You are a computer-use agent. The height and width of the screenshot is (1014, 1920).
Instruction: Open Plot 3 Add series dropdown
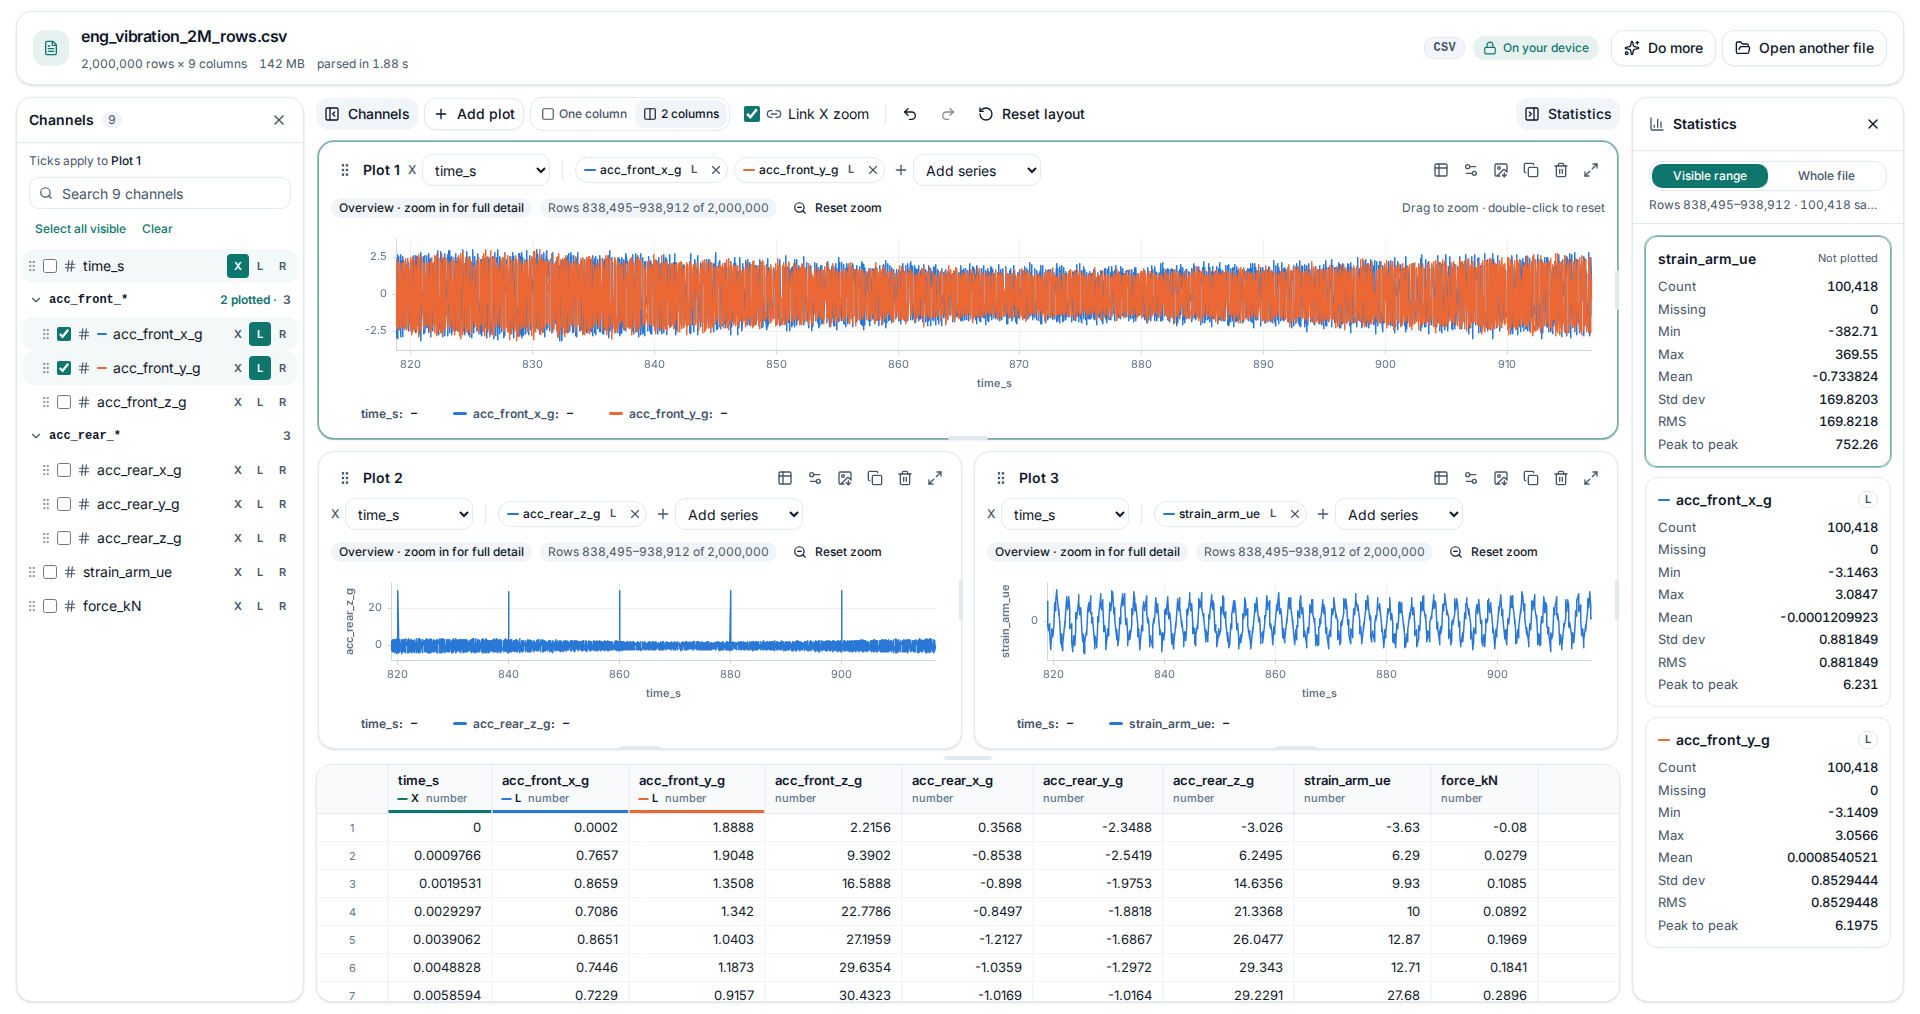point(1399,514)
